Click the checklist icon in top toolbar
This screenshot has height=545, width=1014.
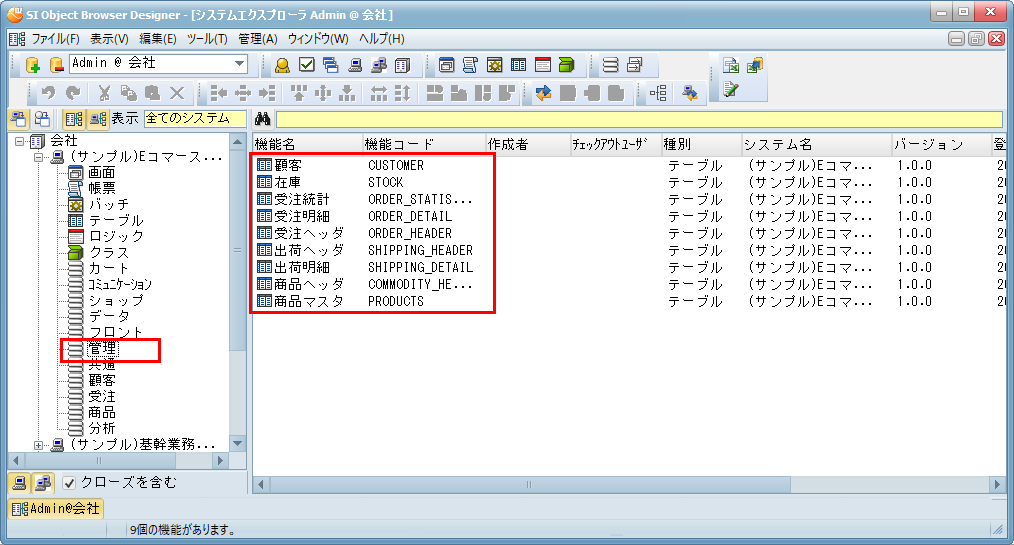(307, 65)
